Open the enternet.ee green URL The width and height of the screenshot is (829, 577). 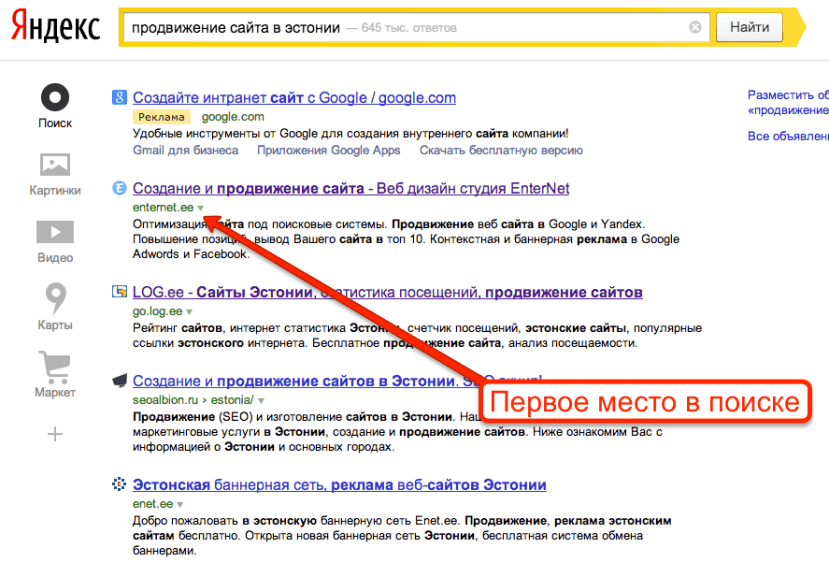[163, 207]
